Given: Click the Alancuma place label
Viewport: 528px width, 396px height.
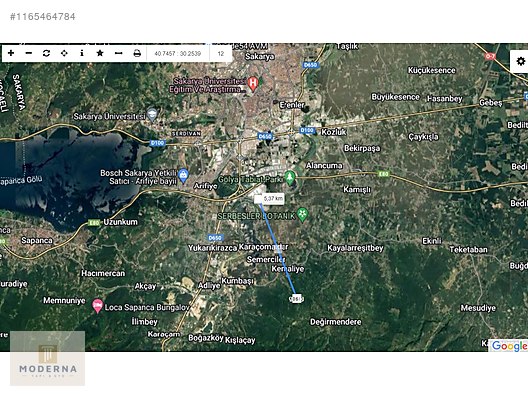Looking at the screenshot, I should click(x=324, y=165).
